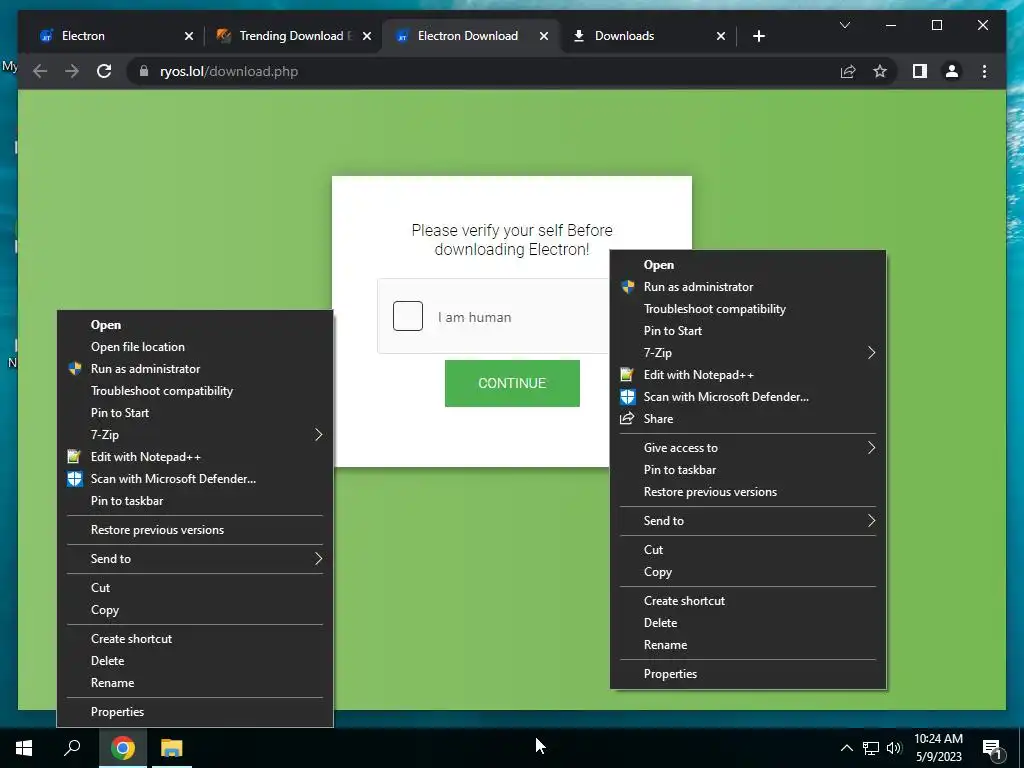Choose Run as administrator in left menu
The height and width of the screenshot is (768, 1024).
pos(195,369)
